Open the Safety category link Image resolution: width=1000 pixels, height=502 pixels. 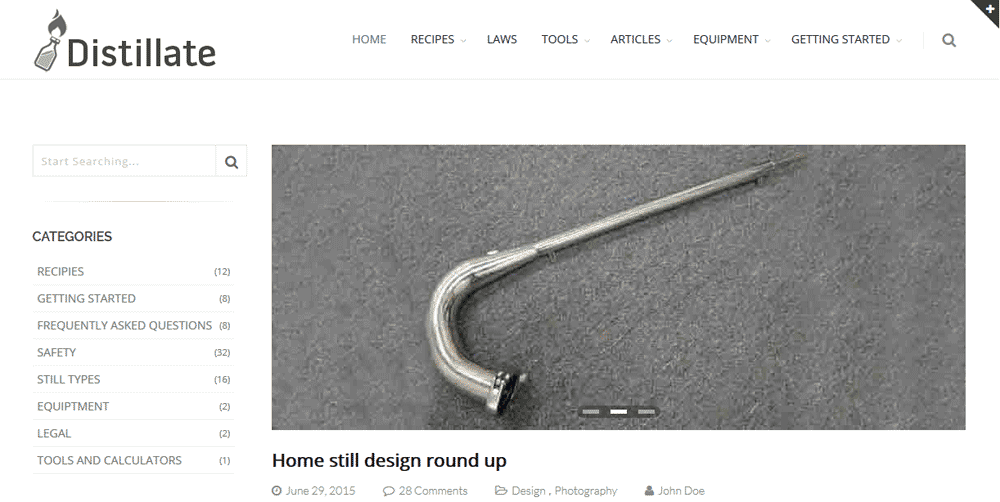click(x=56, y=352)
